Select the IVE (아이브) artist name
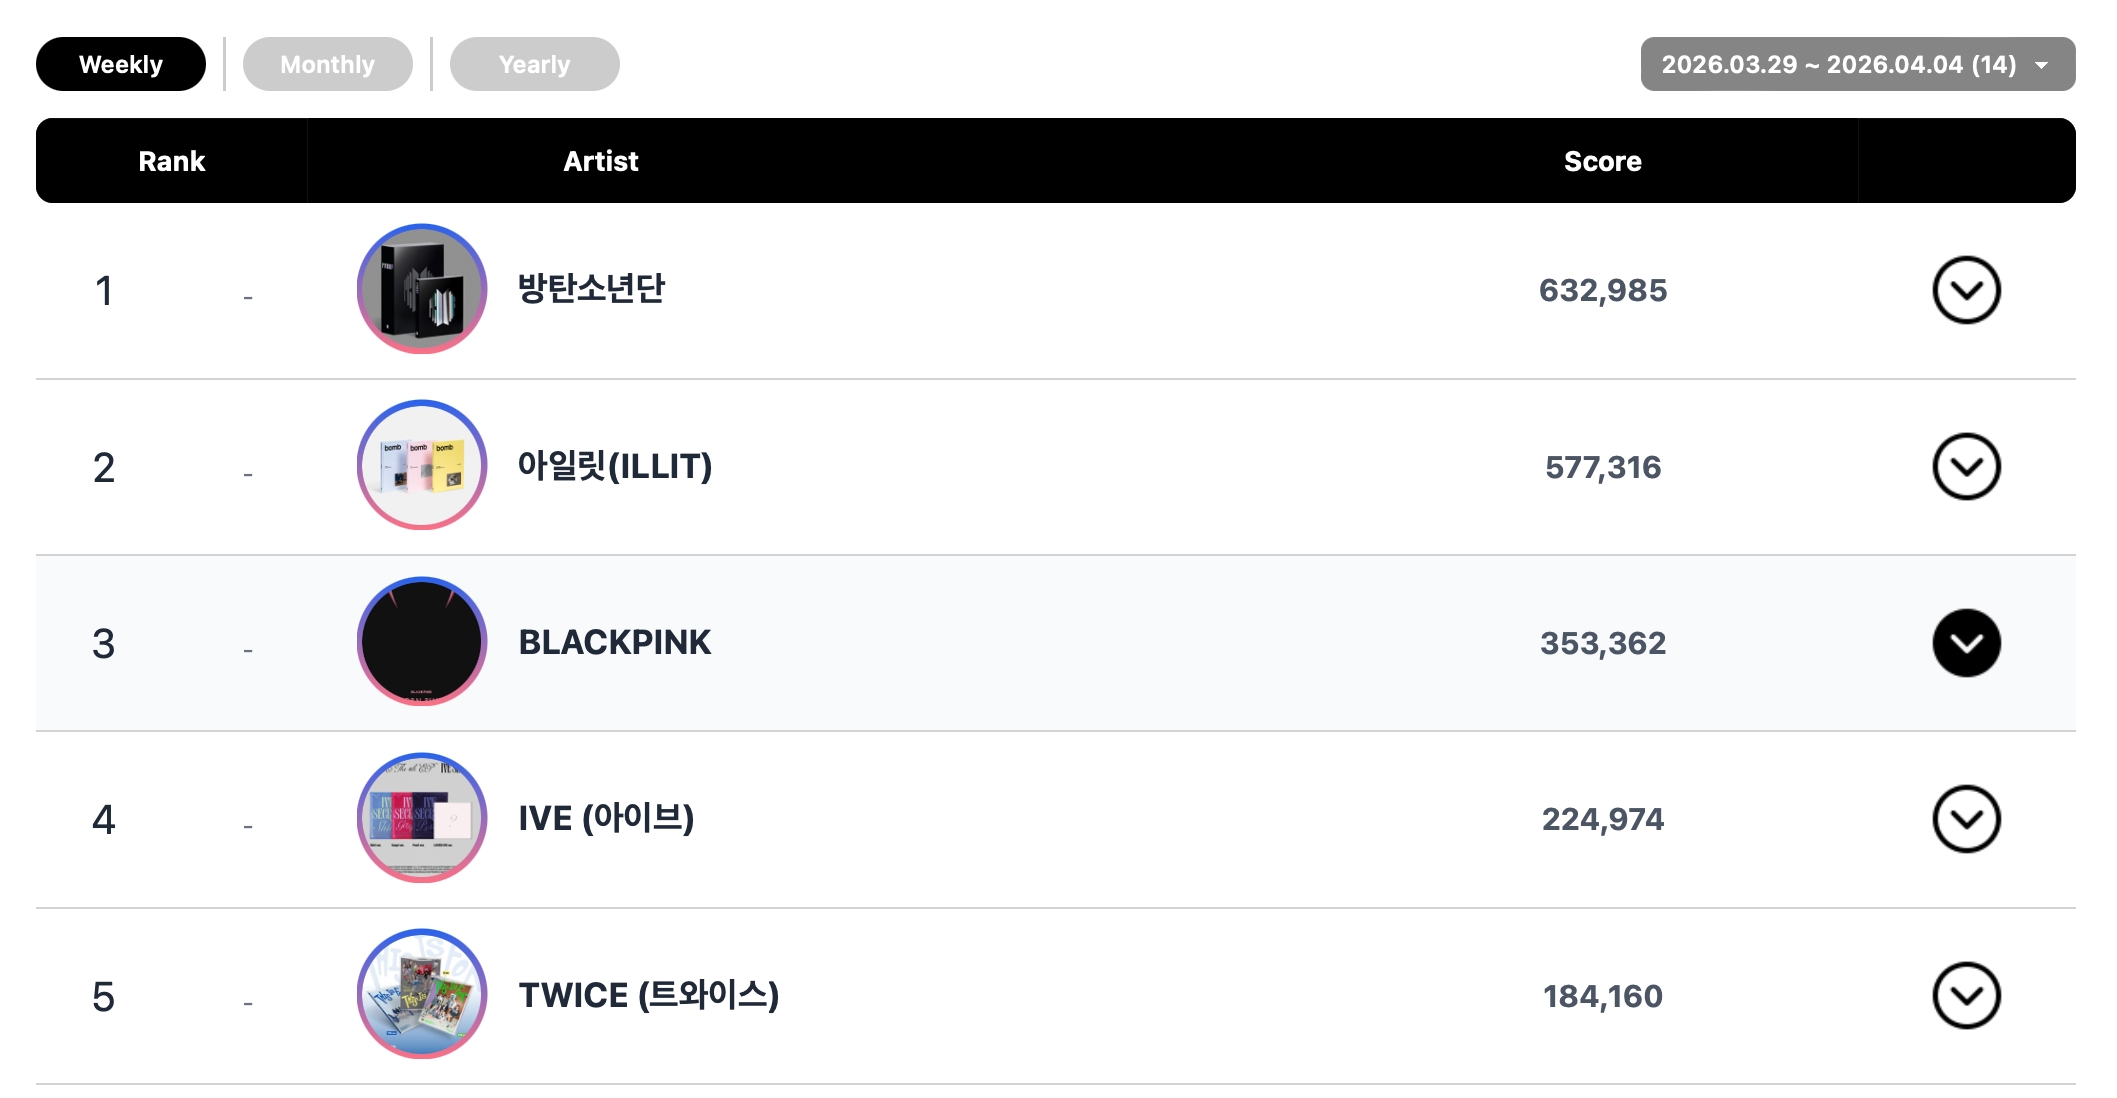2117x1098 pixels. [x=605, y=818]
